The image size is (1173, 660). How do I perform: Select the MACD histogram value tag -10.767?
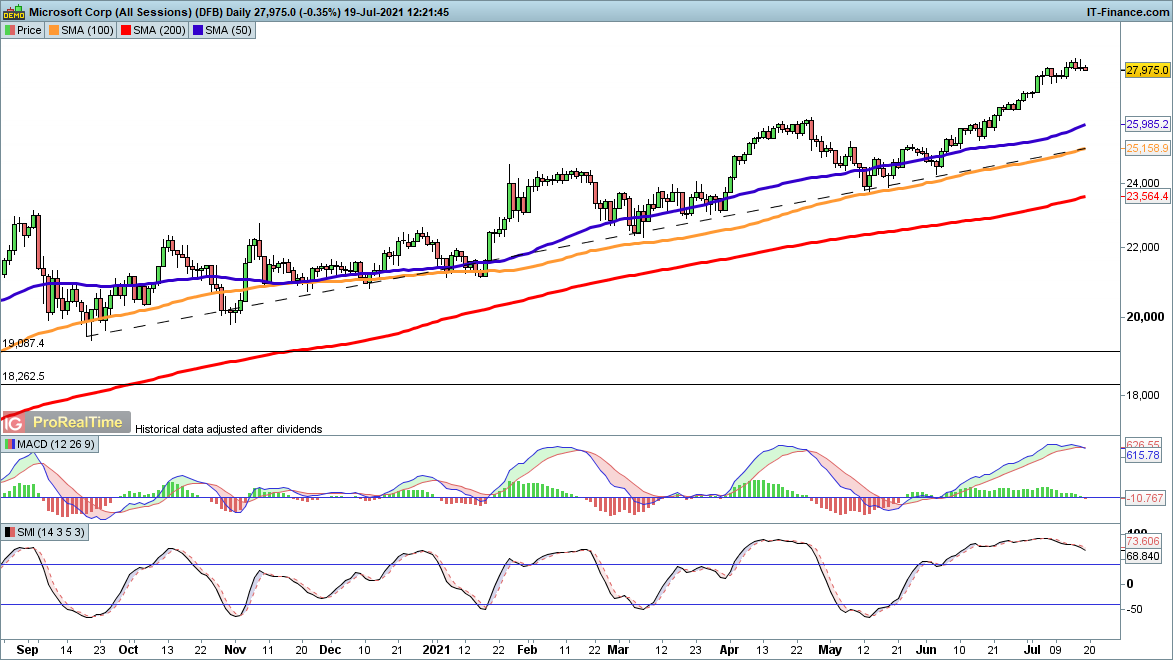1145,498
